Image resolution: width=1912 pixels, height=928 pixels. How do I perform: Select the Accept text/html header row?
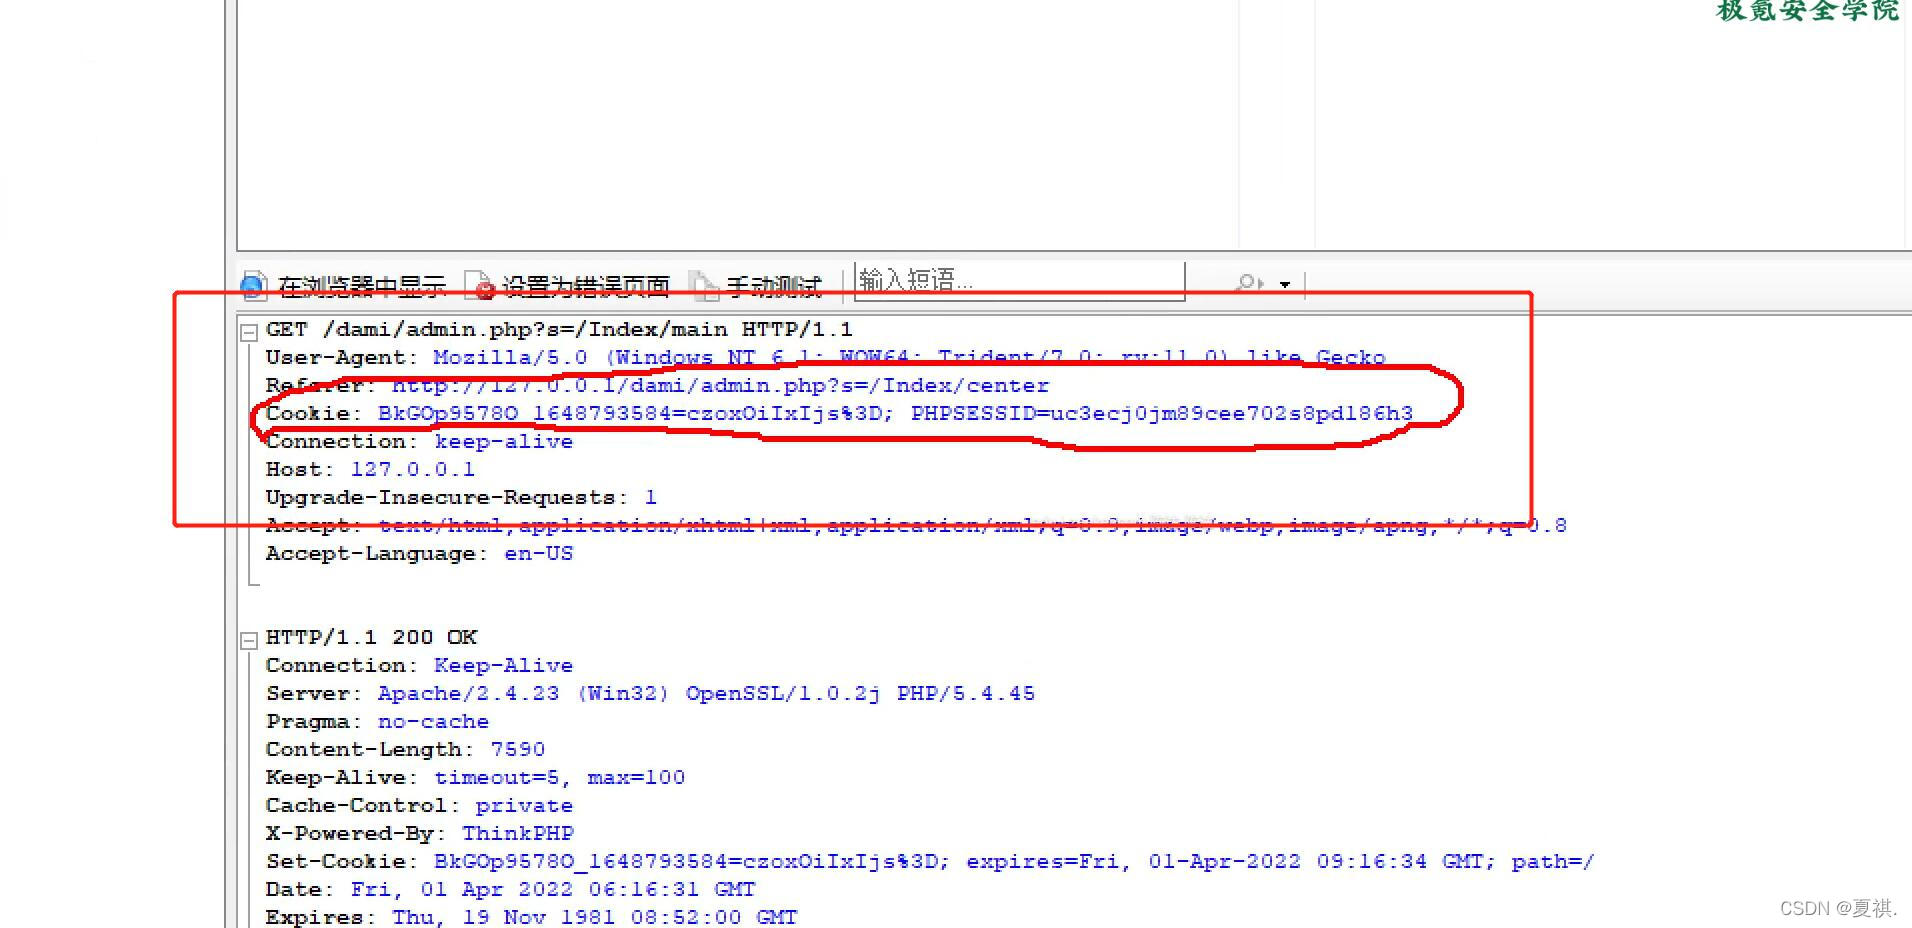point(916,526)
